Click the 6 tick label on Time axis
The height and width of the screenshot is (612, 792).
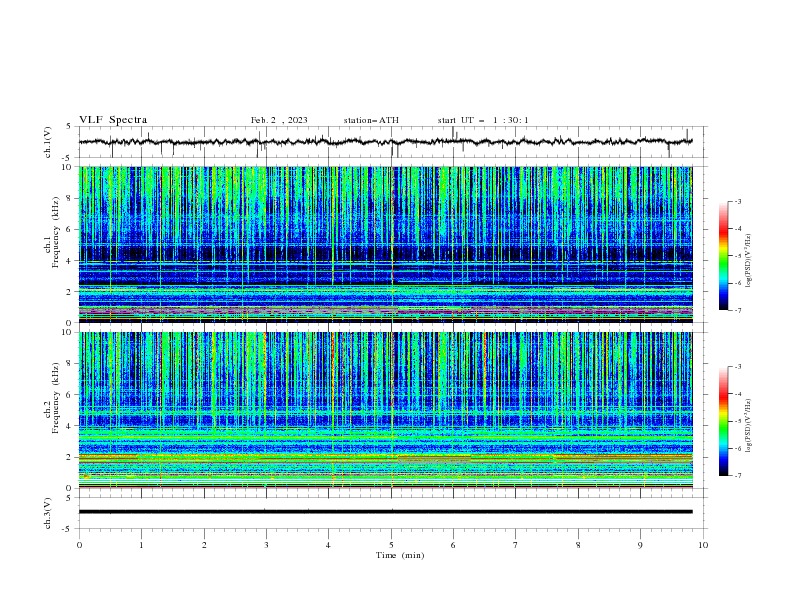pyautogui.click(x=454, y=545)
